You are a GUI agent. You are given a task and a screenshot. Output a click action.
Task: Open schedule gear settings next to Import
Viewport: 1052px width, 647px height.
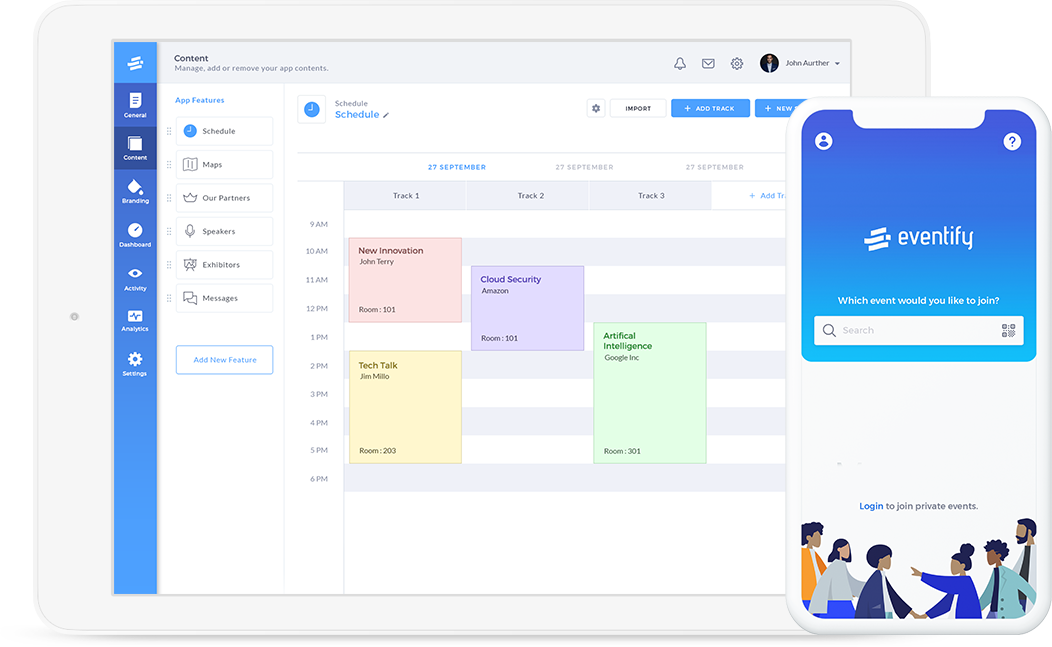point(596,108)
